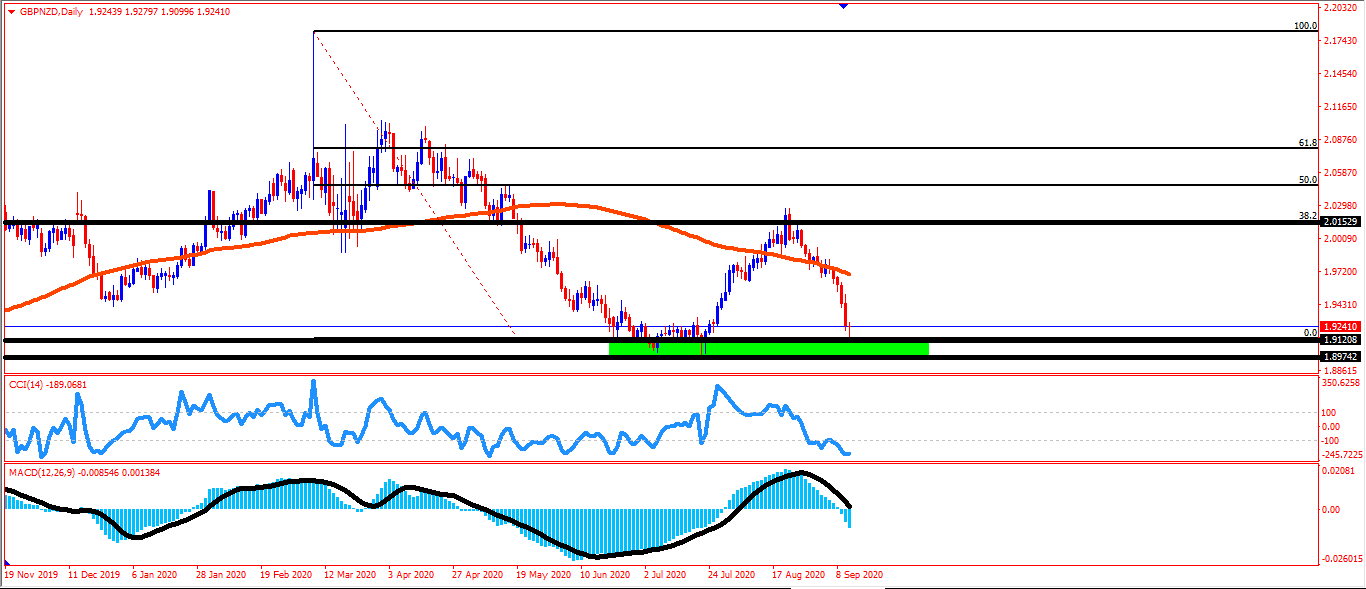Click the 27 Apr 2020 date label
The height and width of the screenshot is (589, 1366).
476,575
